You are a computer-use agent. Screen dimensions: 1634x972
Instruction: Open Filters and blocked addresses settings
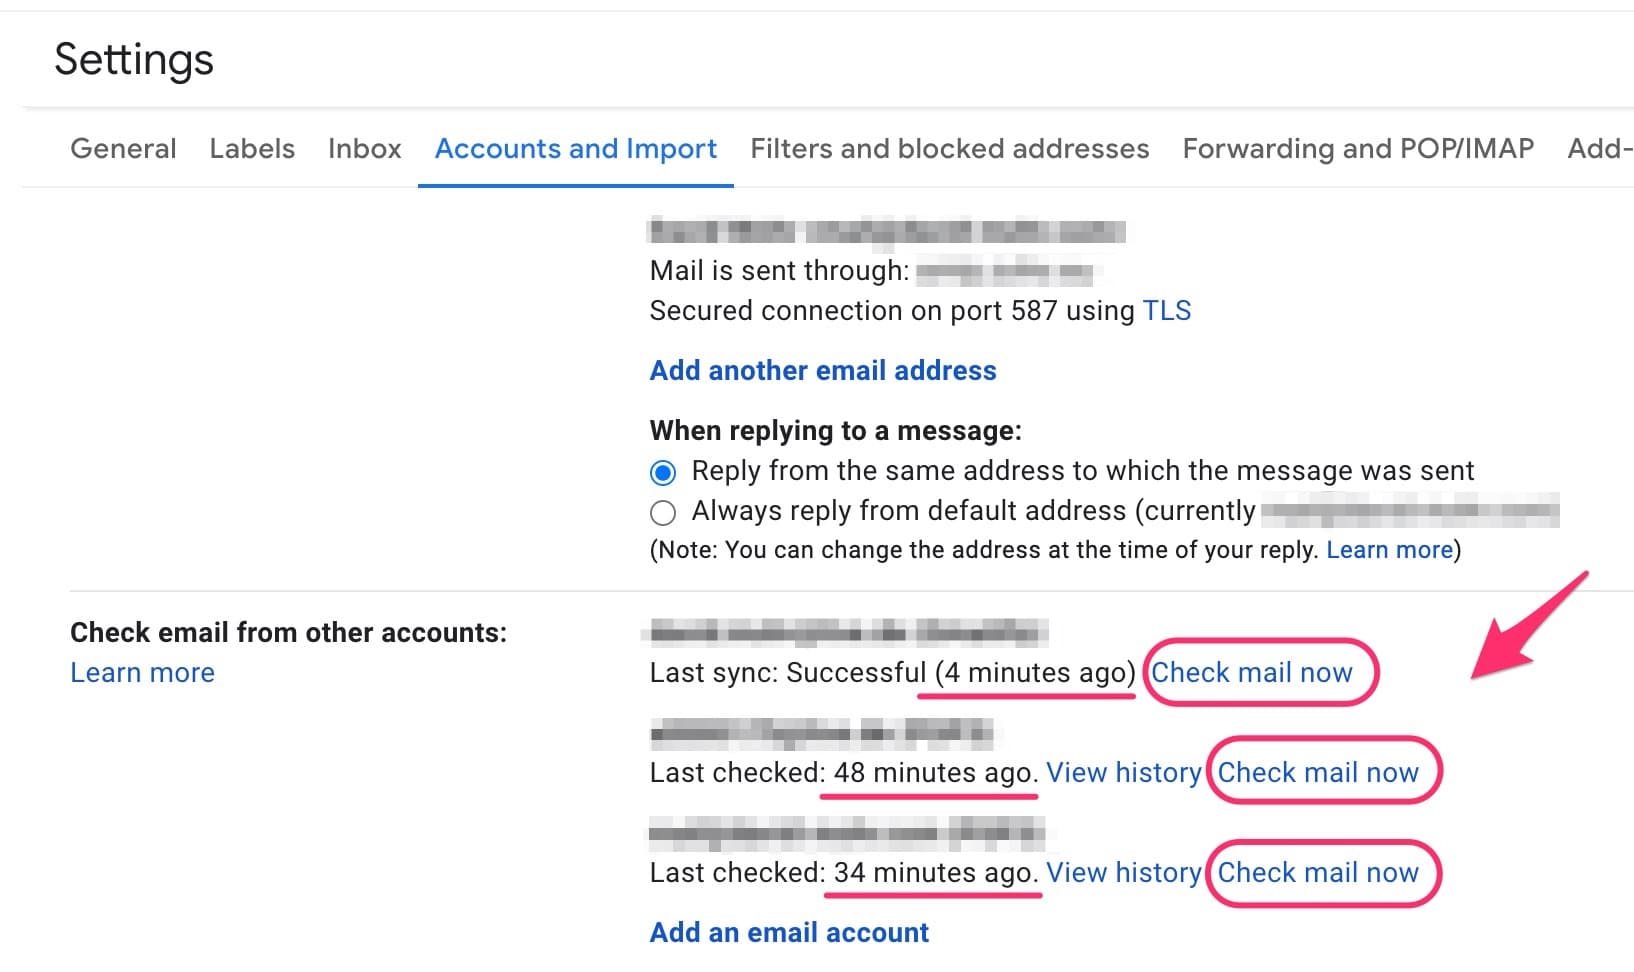click(x=948, y=148)
